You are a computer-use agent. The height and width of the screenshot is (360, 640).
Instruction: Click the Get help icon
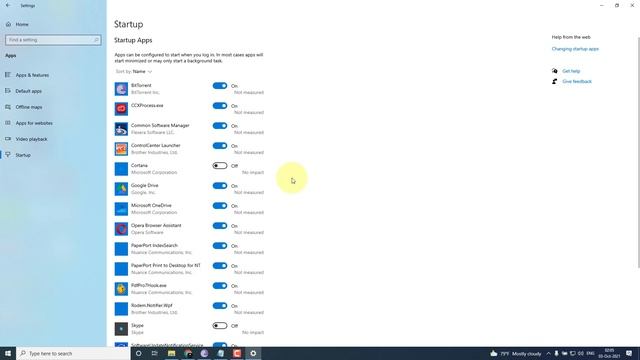[555, 71]
